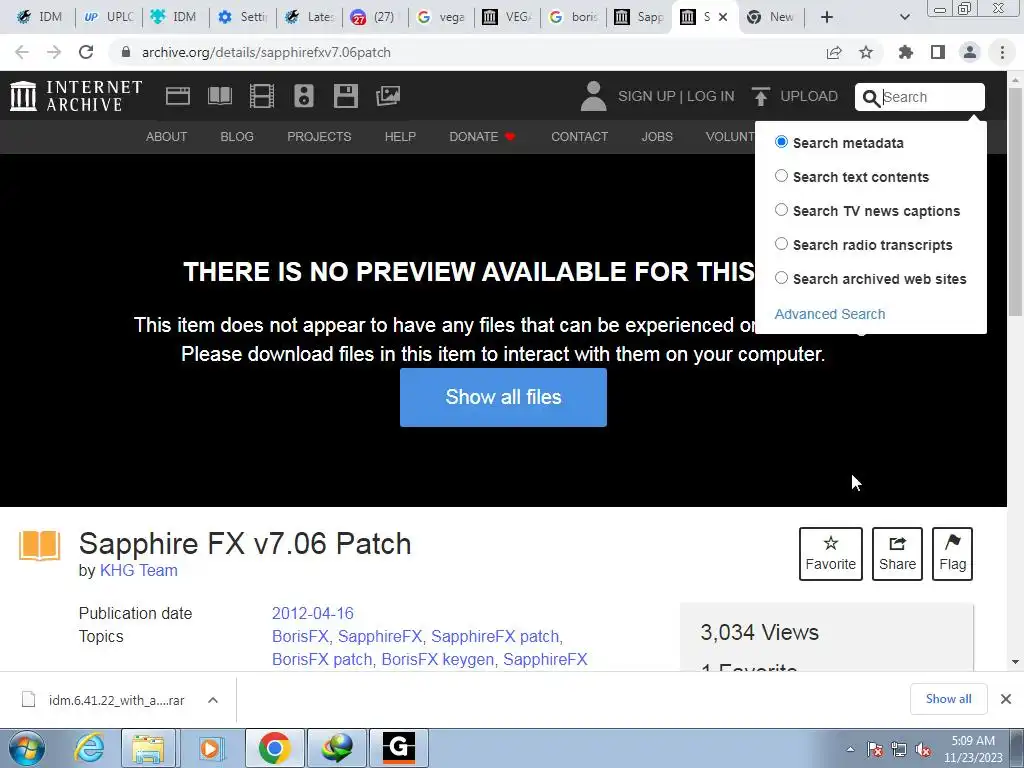Viewport: 1024px width, 768px height.
Task: Select Search archived web sites option
Action: click(781, 278)
